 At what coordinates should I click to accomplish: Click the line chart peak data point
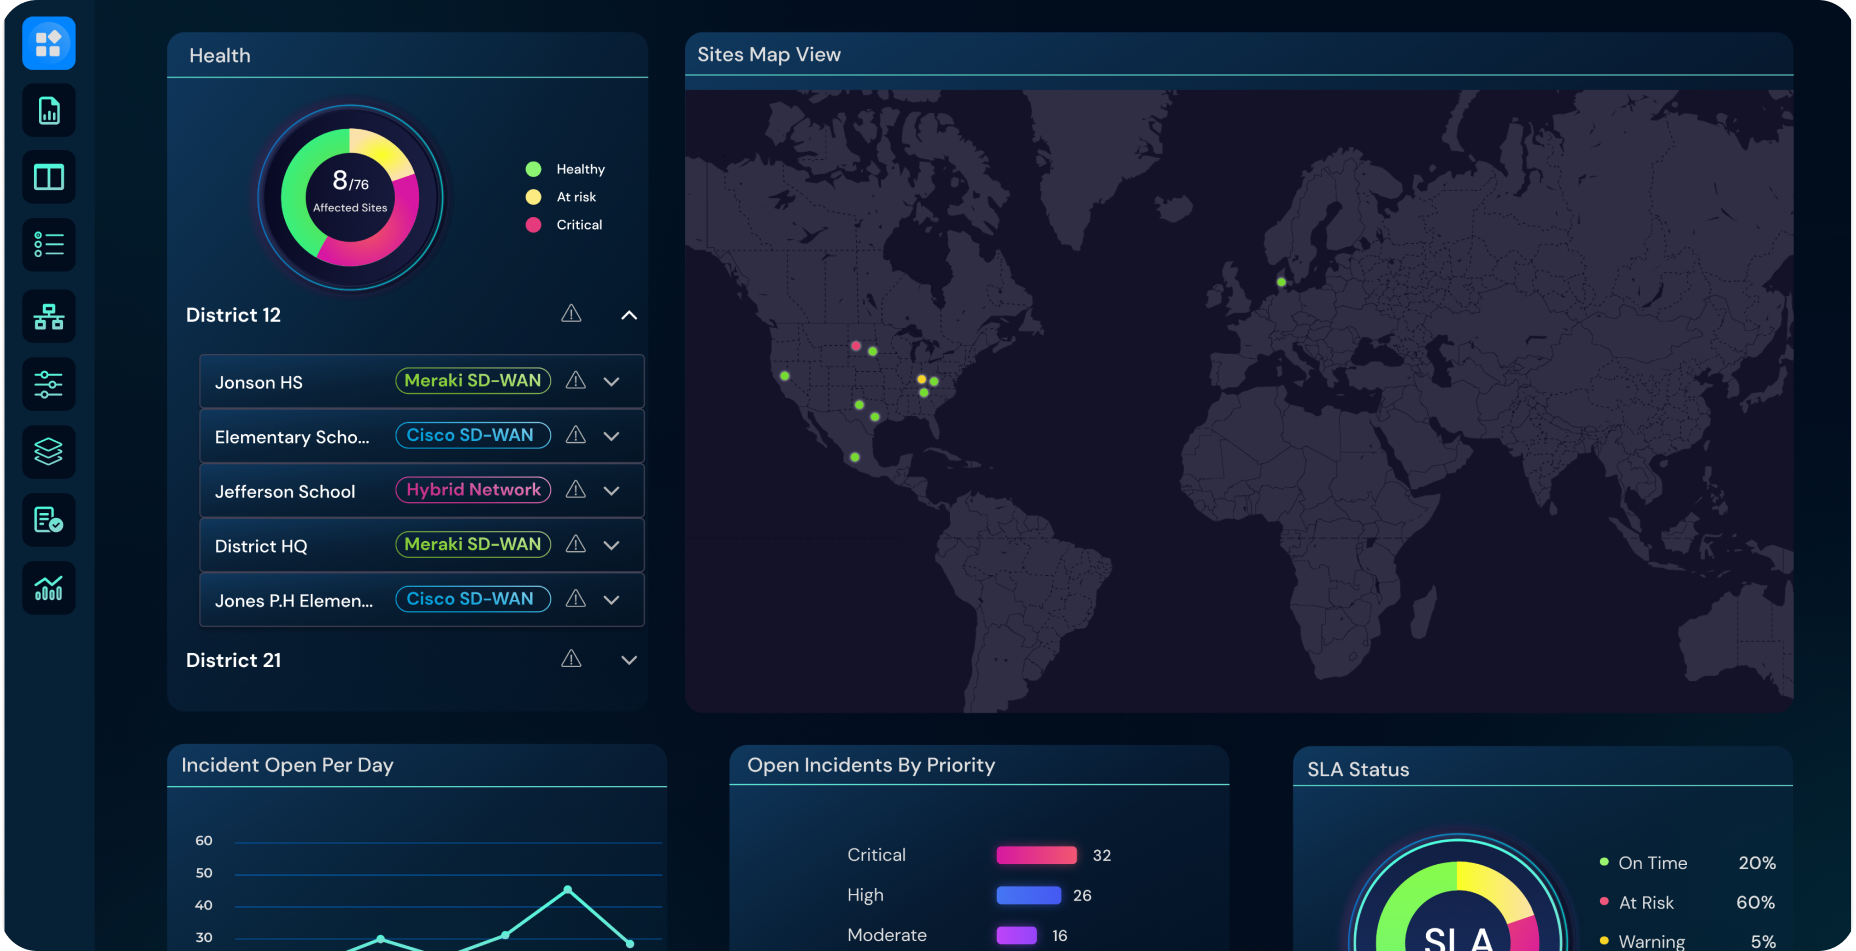click(567, 889)
